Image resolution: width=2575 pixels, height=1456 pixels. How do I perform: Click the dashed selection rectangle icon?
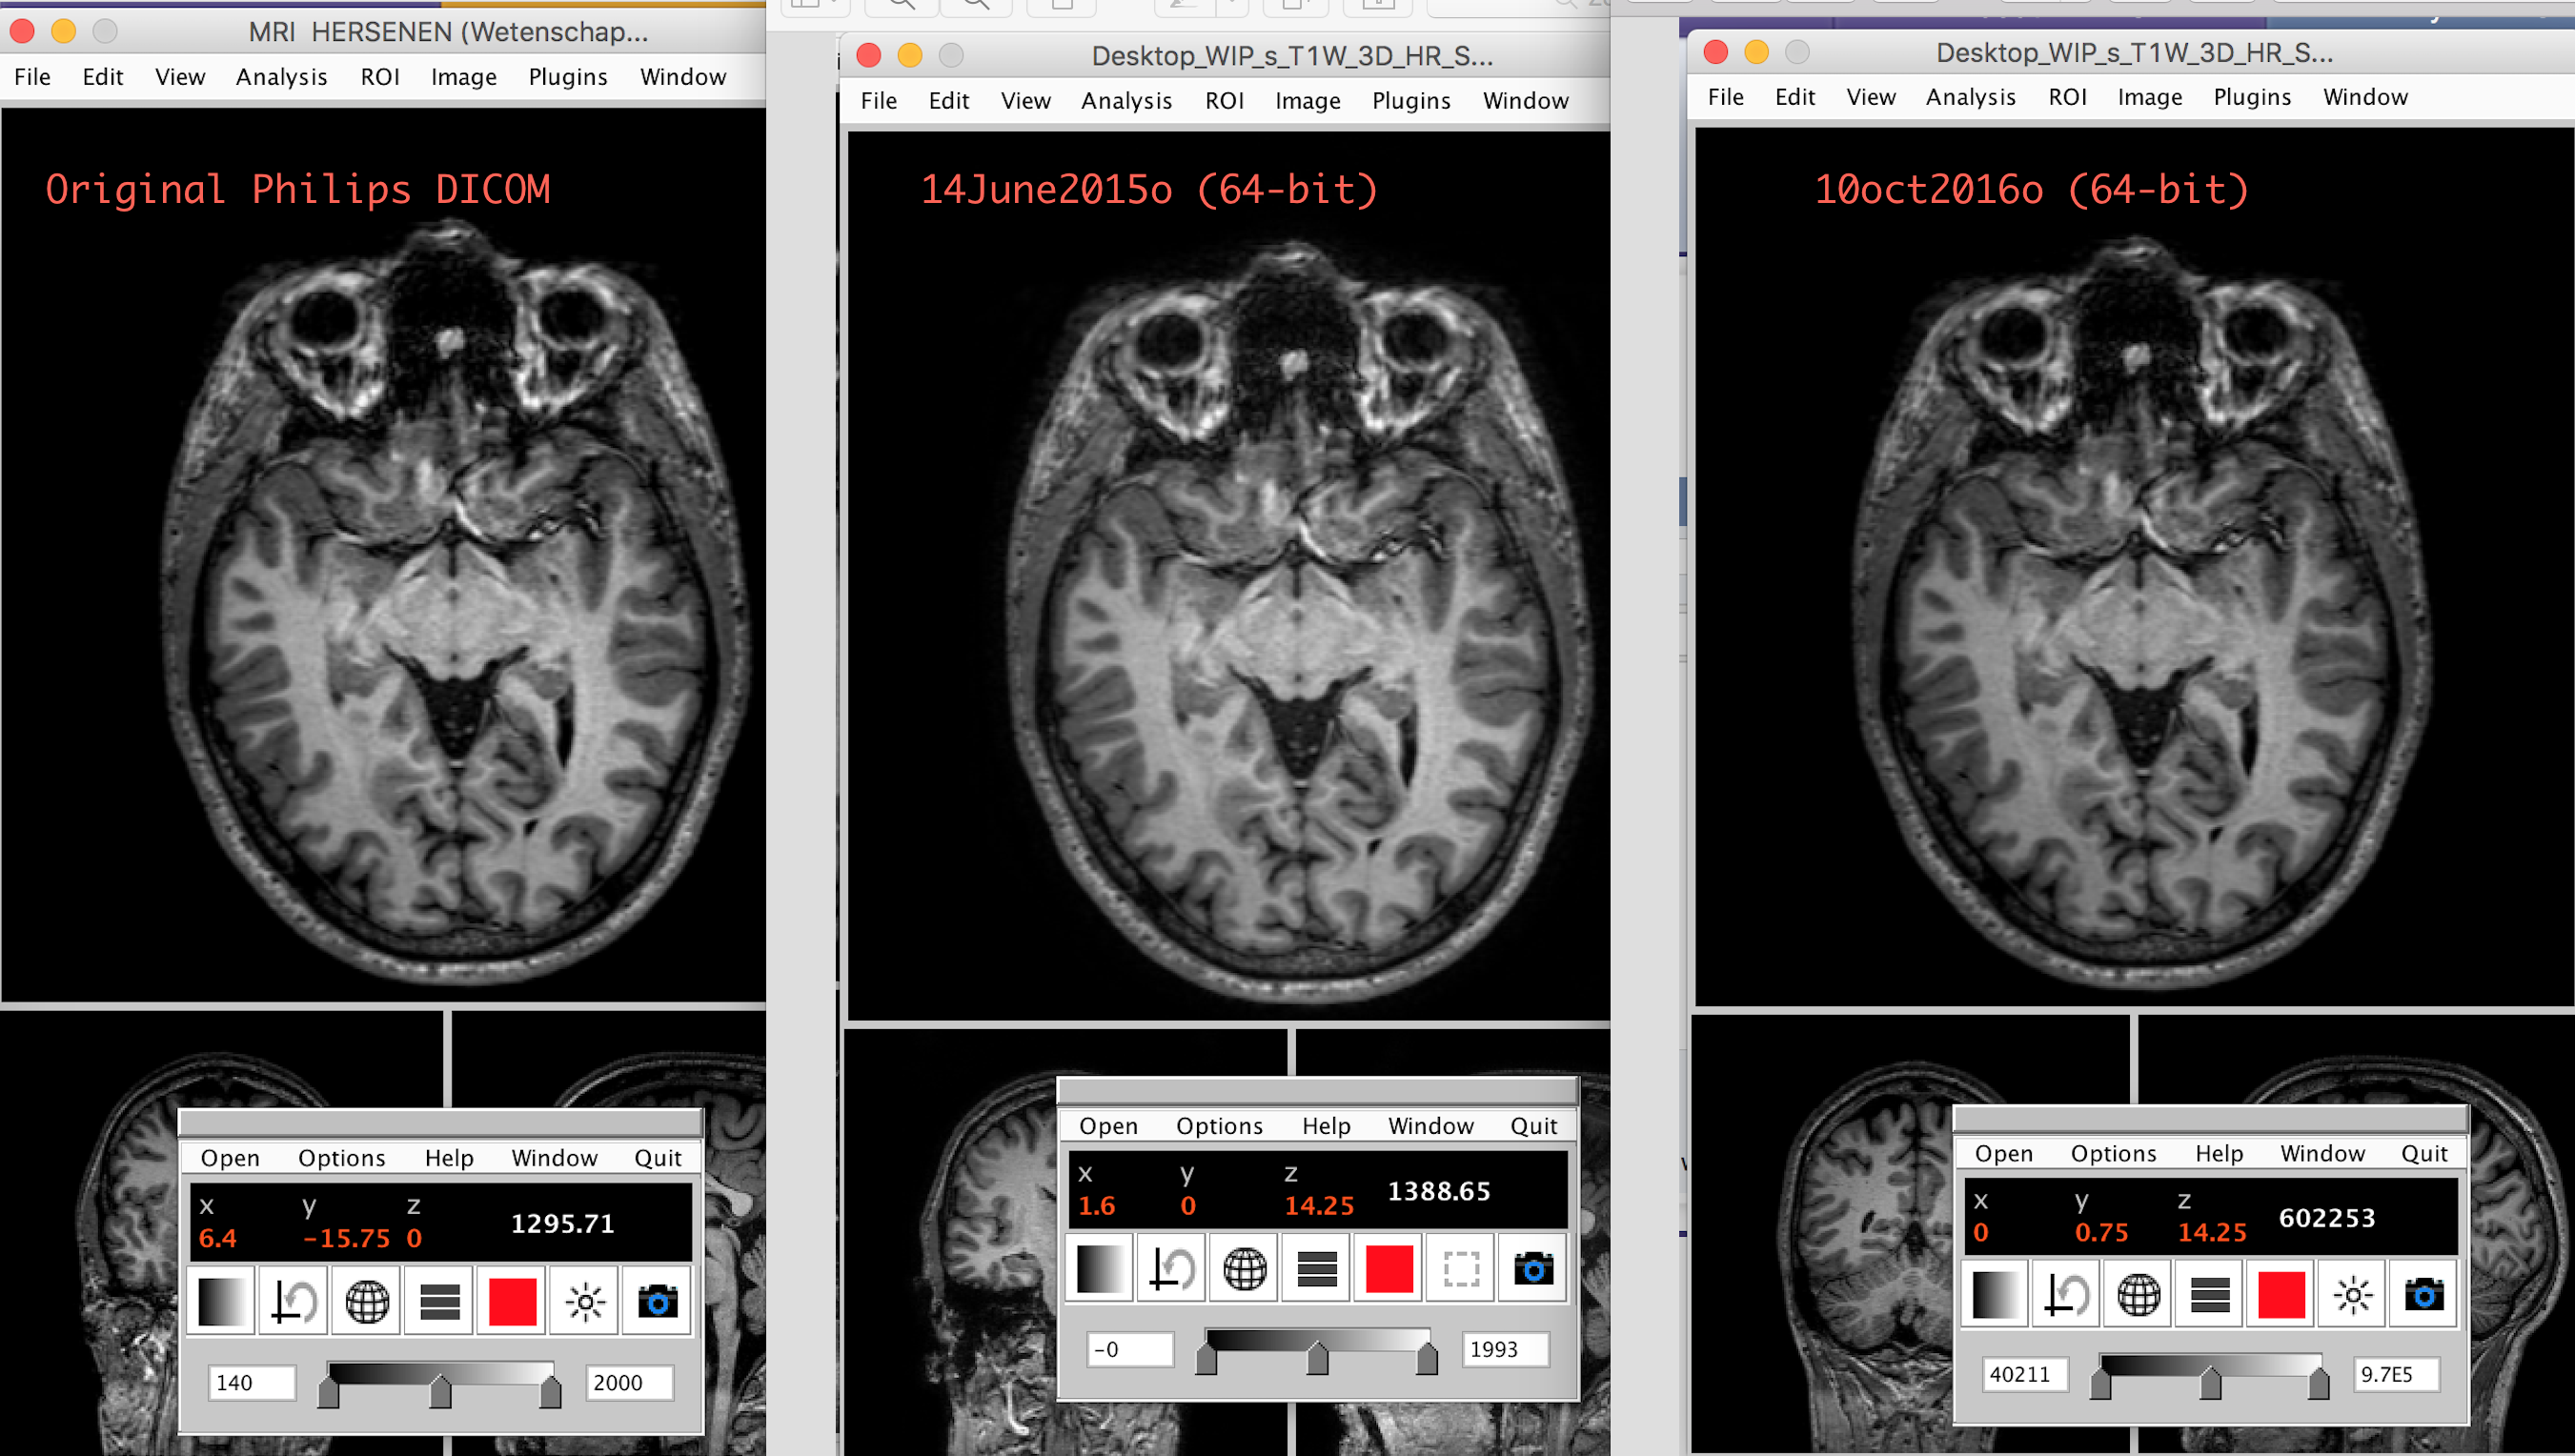point(1460,1268)
